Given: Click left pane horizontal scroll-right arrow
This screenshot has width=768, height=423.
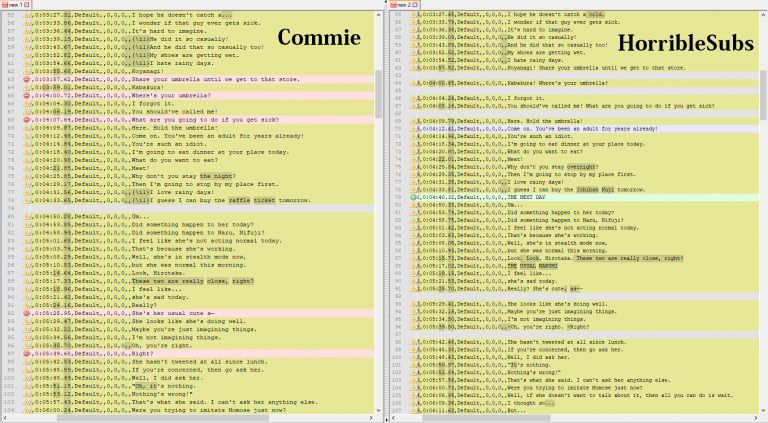Looking at the screenshot, I should click(x=371, y=418).
